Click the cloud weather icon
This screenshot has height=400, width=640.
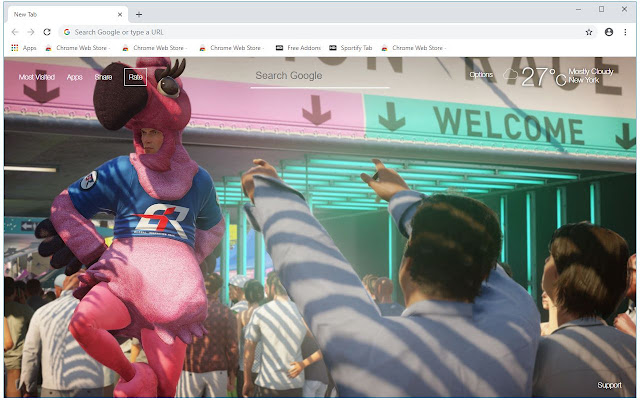[510, 74]
